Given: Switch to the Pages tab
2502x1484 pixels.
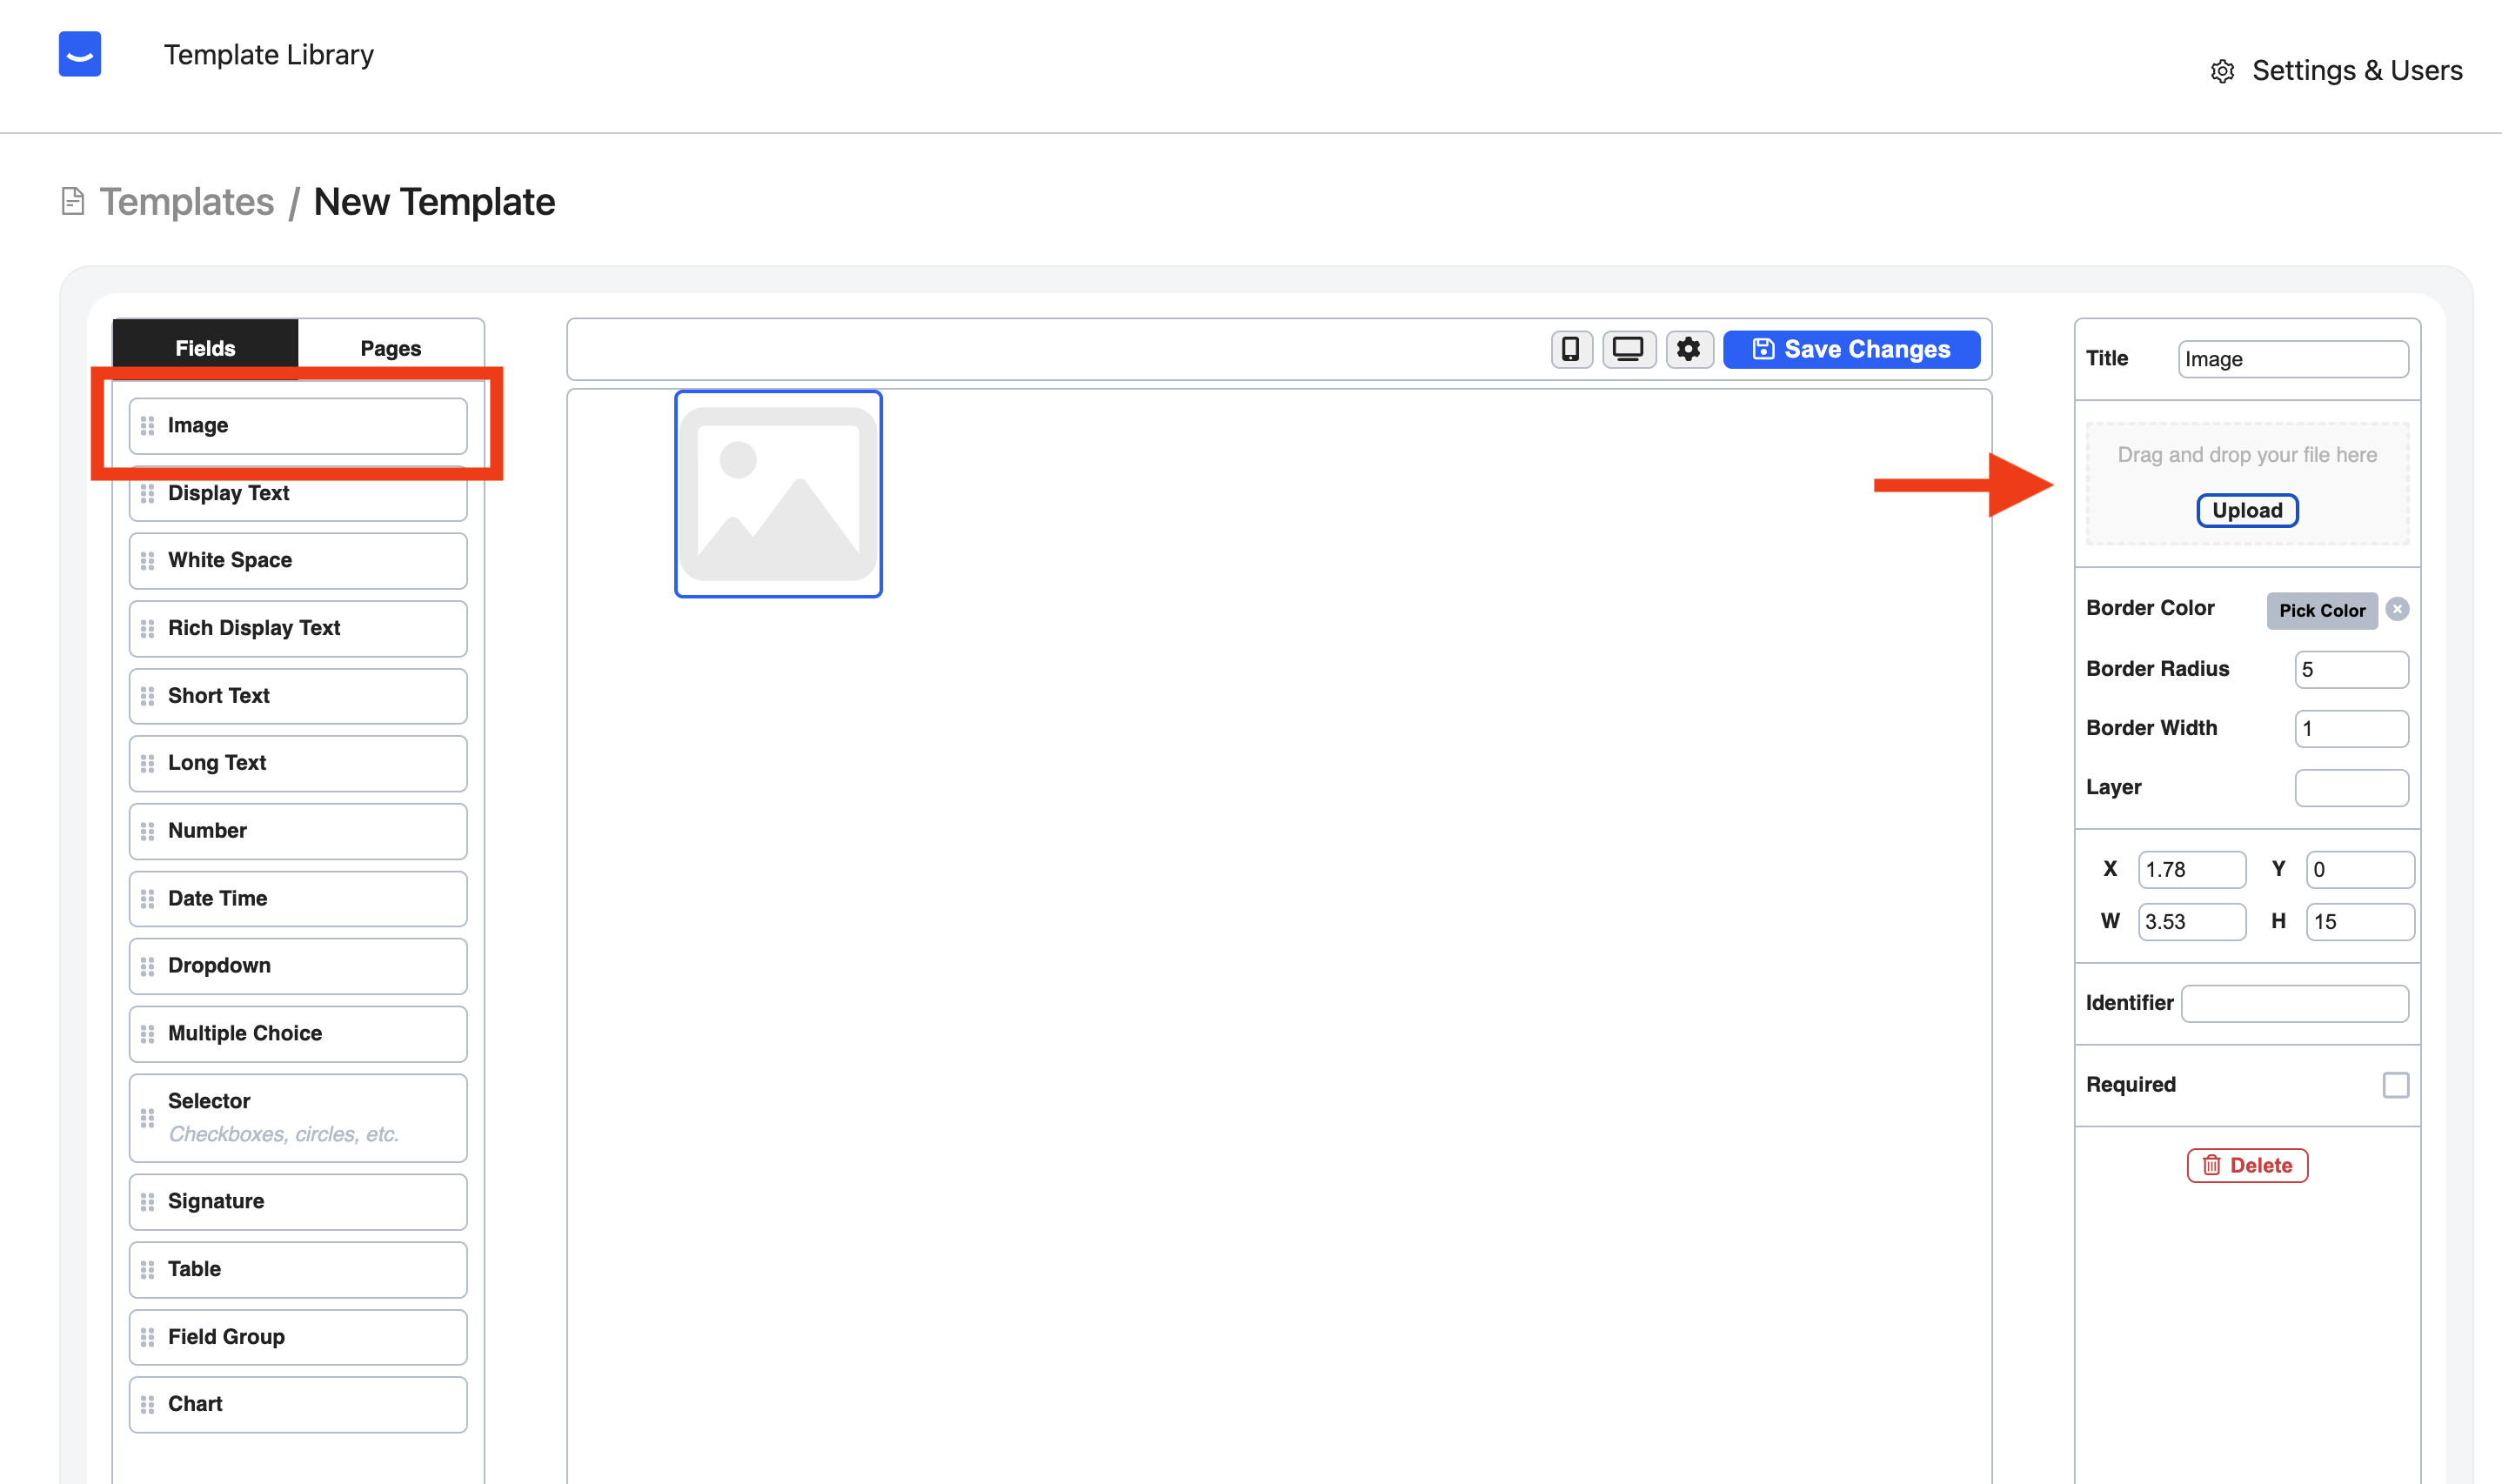Looking at the screenshot, I should [390, 348].
